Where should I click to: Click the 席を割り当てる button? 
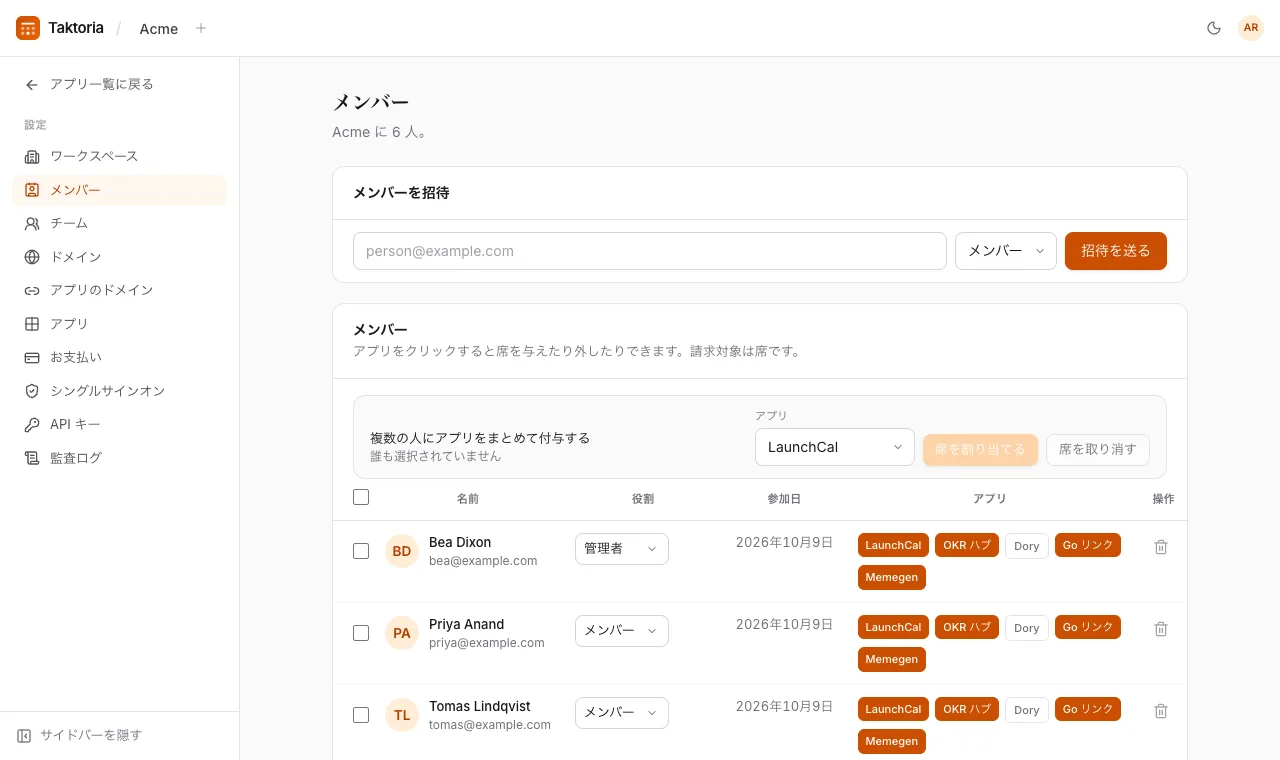click(x=980, y=450)
